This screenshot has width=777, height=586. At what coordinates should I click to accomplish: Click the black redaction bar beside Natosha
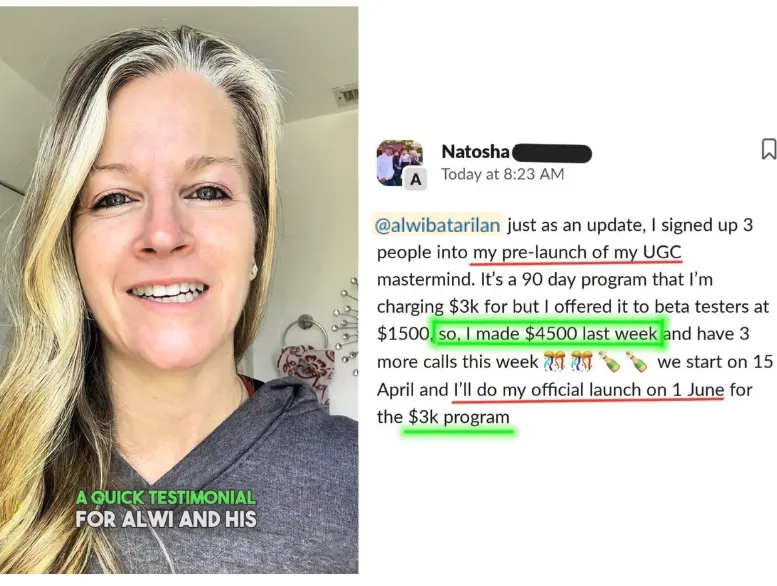coord(551,154)
